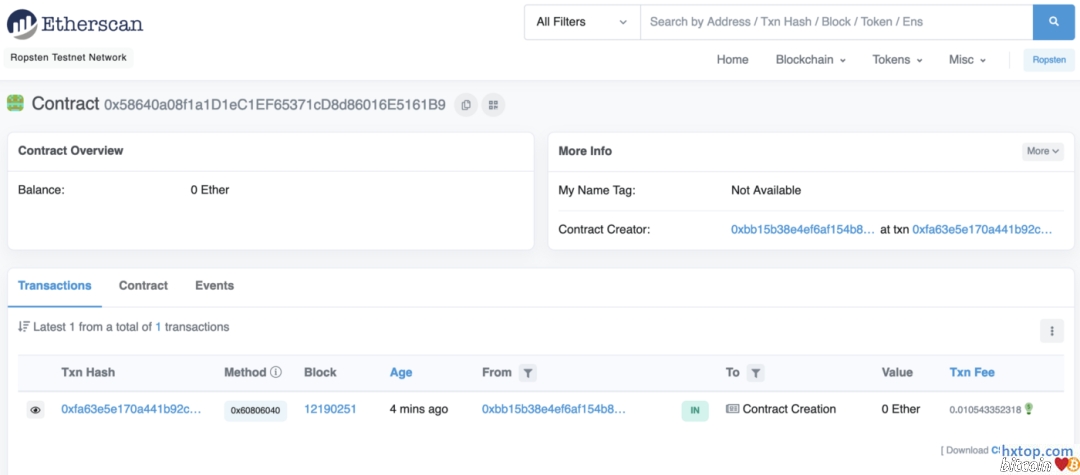Image resolution: width=1080 pixels, height=475 pixels.
Task: Open the More dropdown in More Info
Action: (x=1043, y=151)
